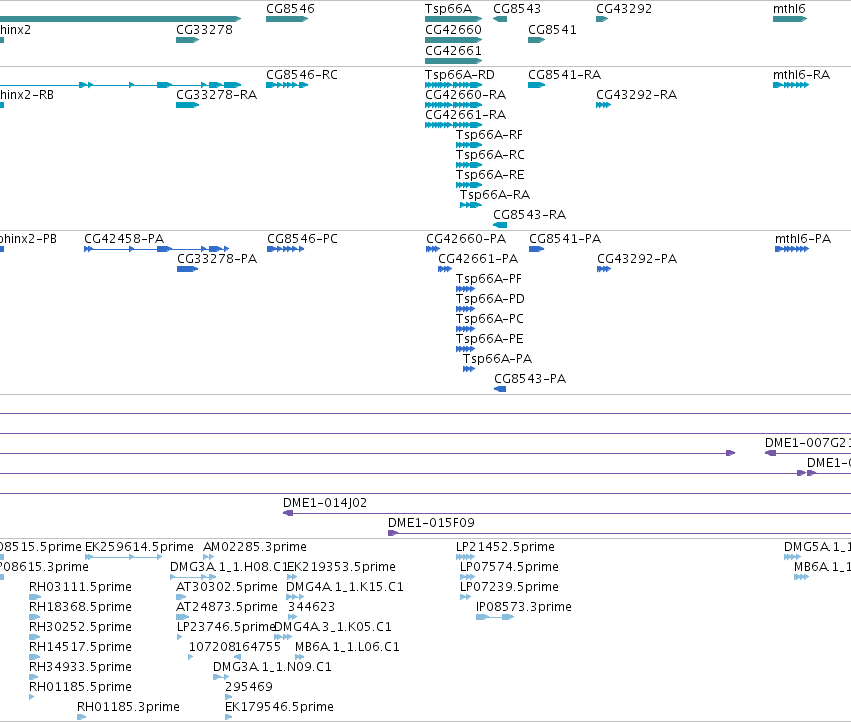Click protein Tsp66A-PE
This screenshot has width=851, height=722.
pos(490,339)
